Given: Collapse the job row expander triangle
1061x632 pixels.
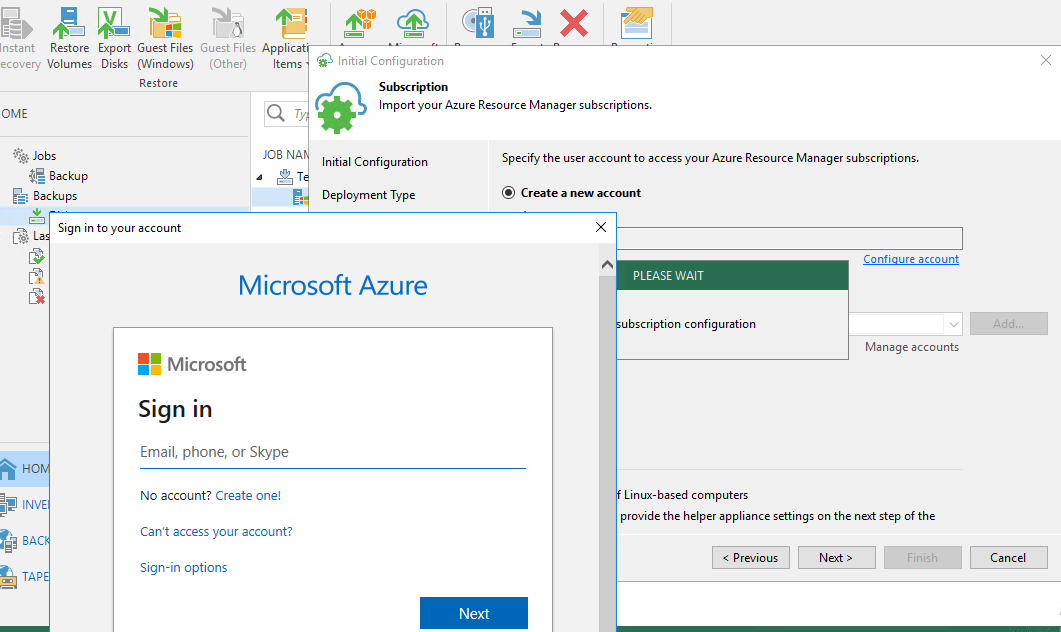Looking at the screenshot, I should point(260,177).
